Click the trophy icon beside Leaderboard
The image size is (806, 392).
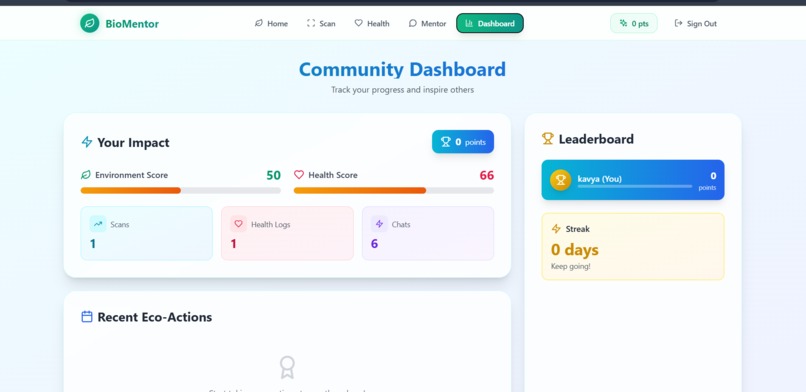coord(548,139)
